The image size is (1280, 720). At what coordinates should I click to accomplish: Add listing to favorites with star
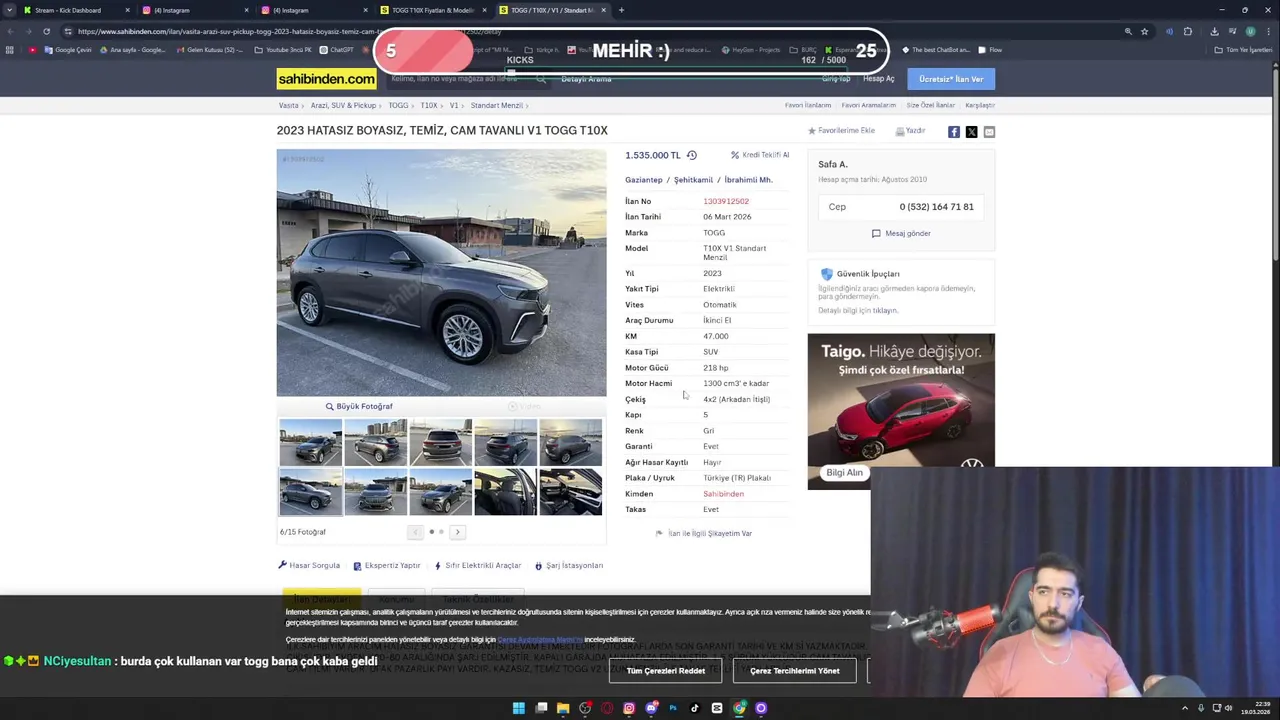point(841,131)
